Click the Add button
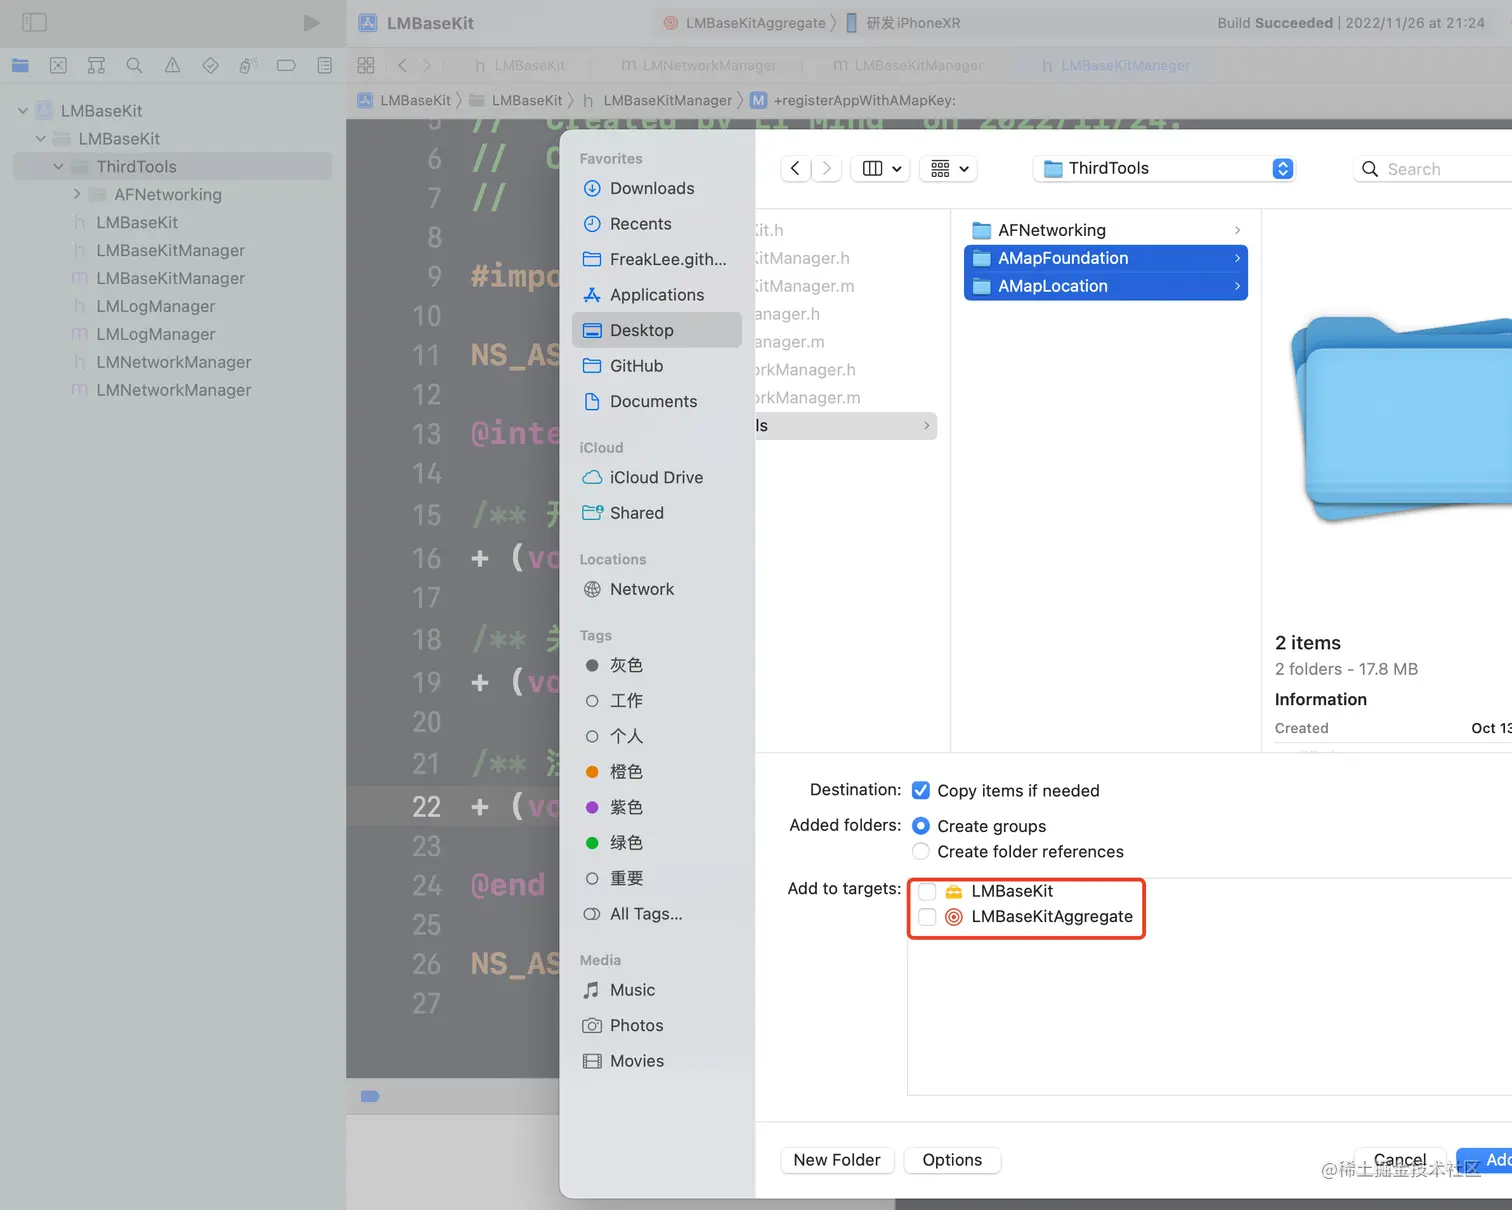 [1486, 1160]
